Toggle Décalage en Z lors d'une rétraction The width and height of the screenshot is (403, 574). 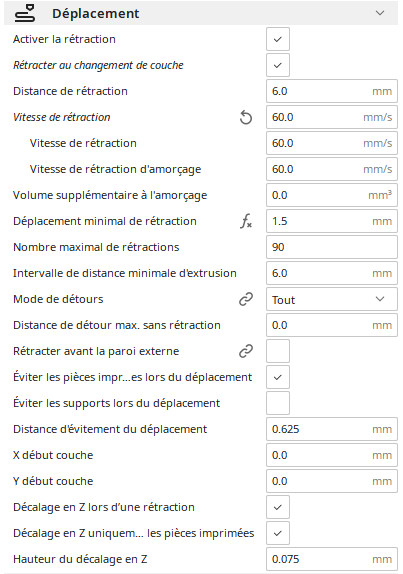(x=278, y=507)
